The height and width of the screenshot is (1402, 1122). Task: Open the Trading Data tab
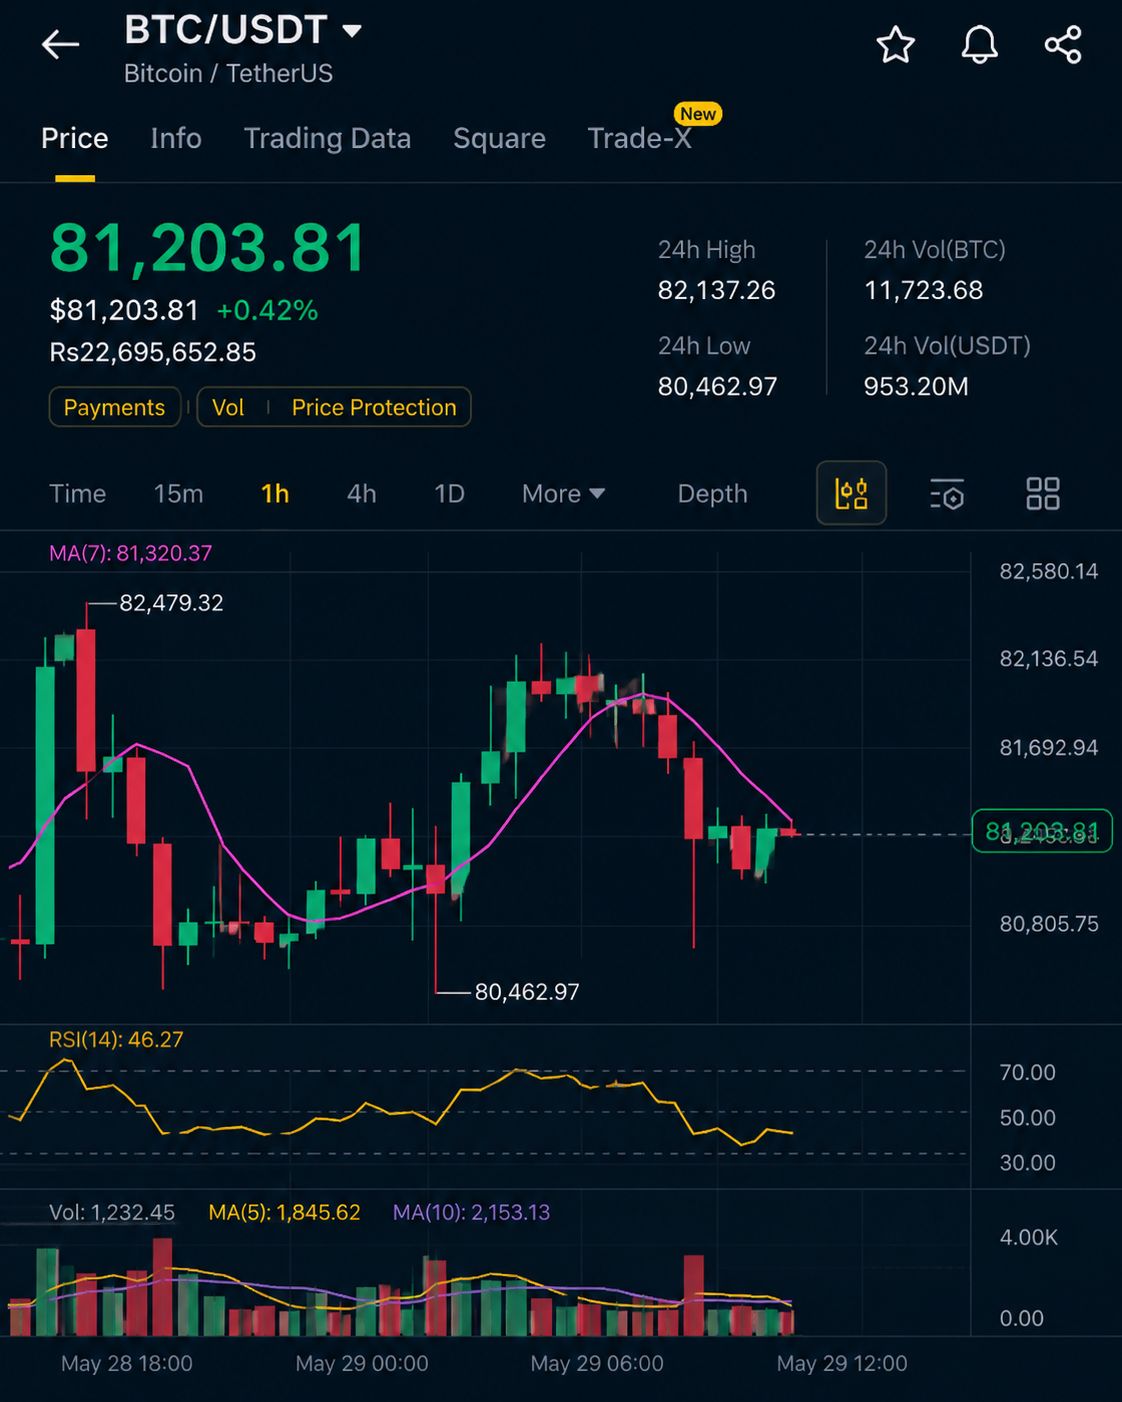327,138
